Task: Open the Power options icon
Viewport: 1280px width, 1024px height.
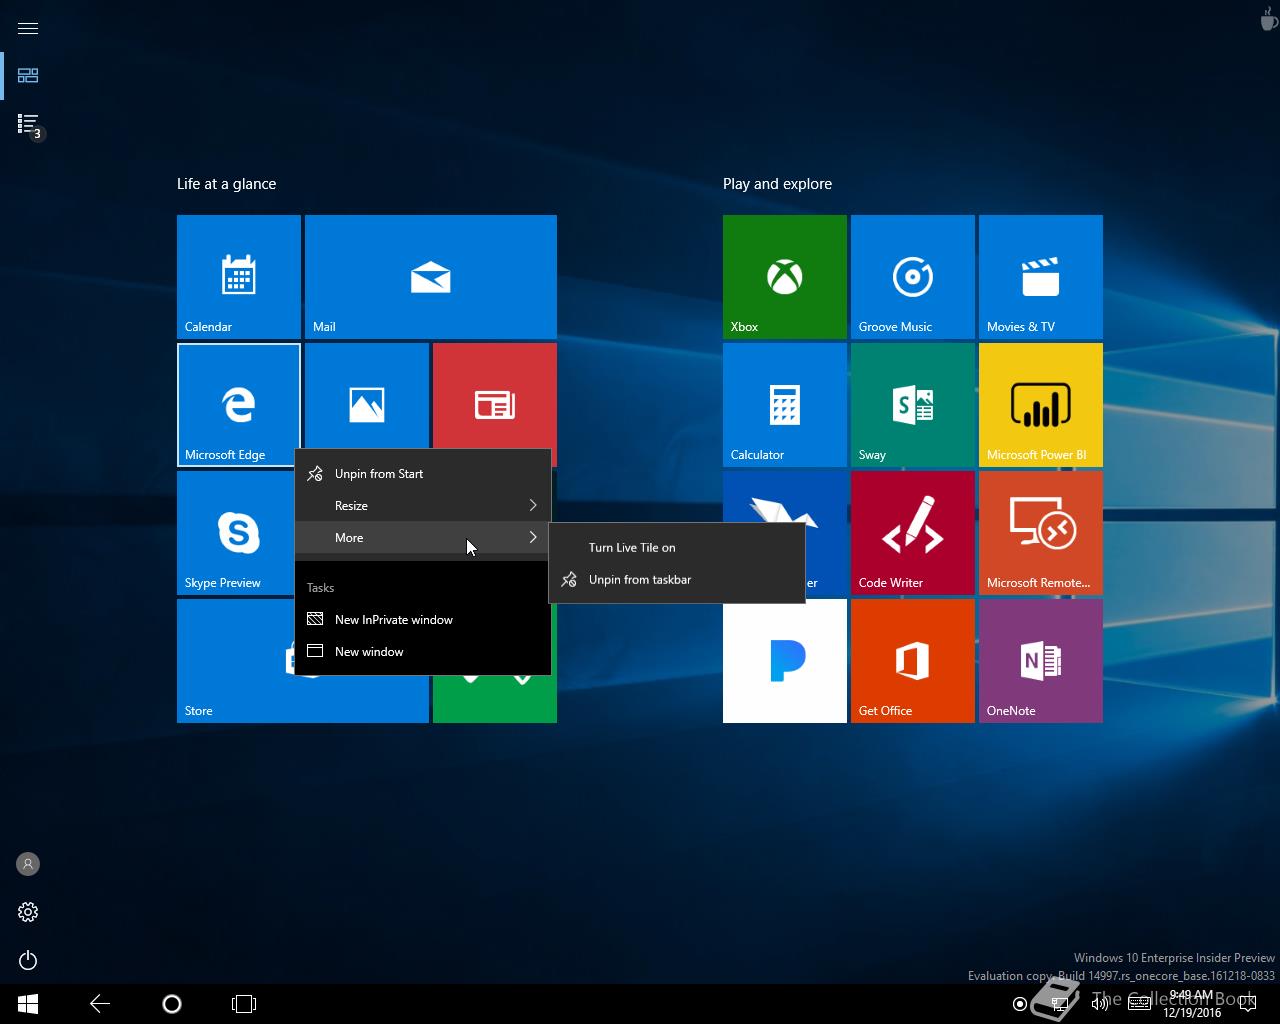Action: (28, 960)
